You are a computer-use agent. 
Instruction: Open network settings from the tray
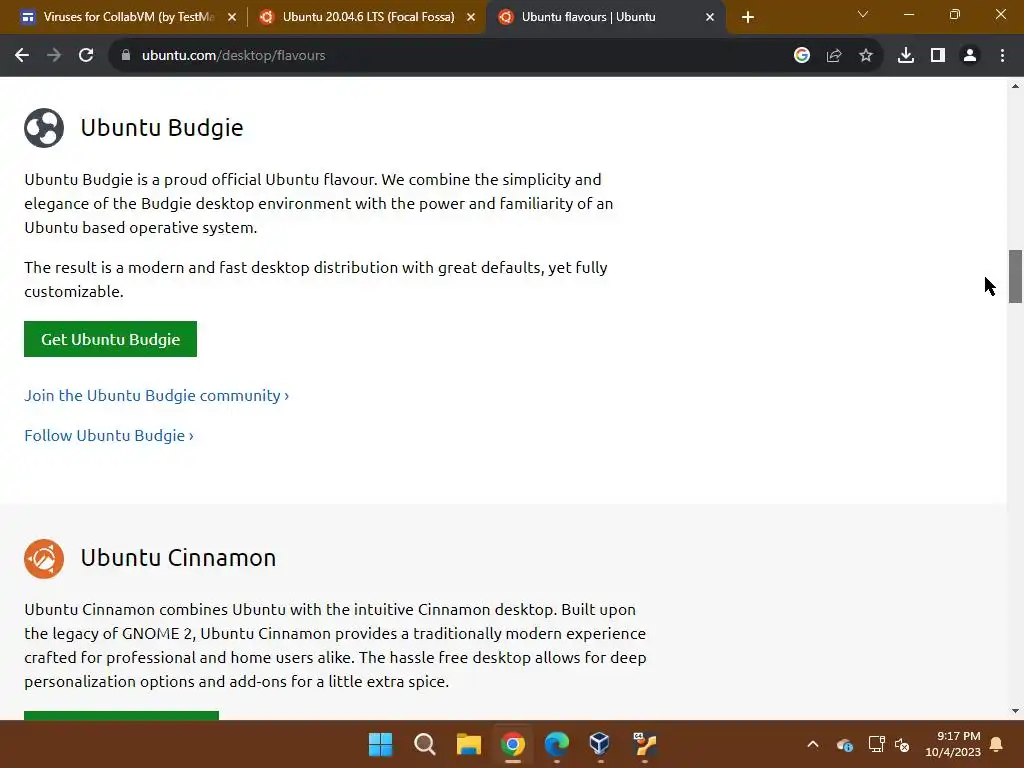point(876,744)
